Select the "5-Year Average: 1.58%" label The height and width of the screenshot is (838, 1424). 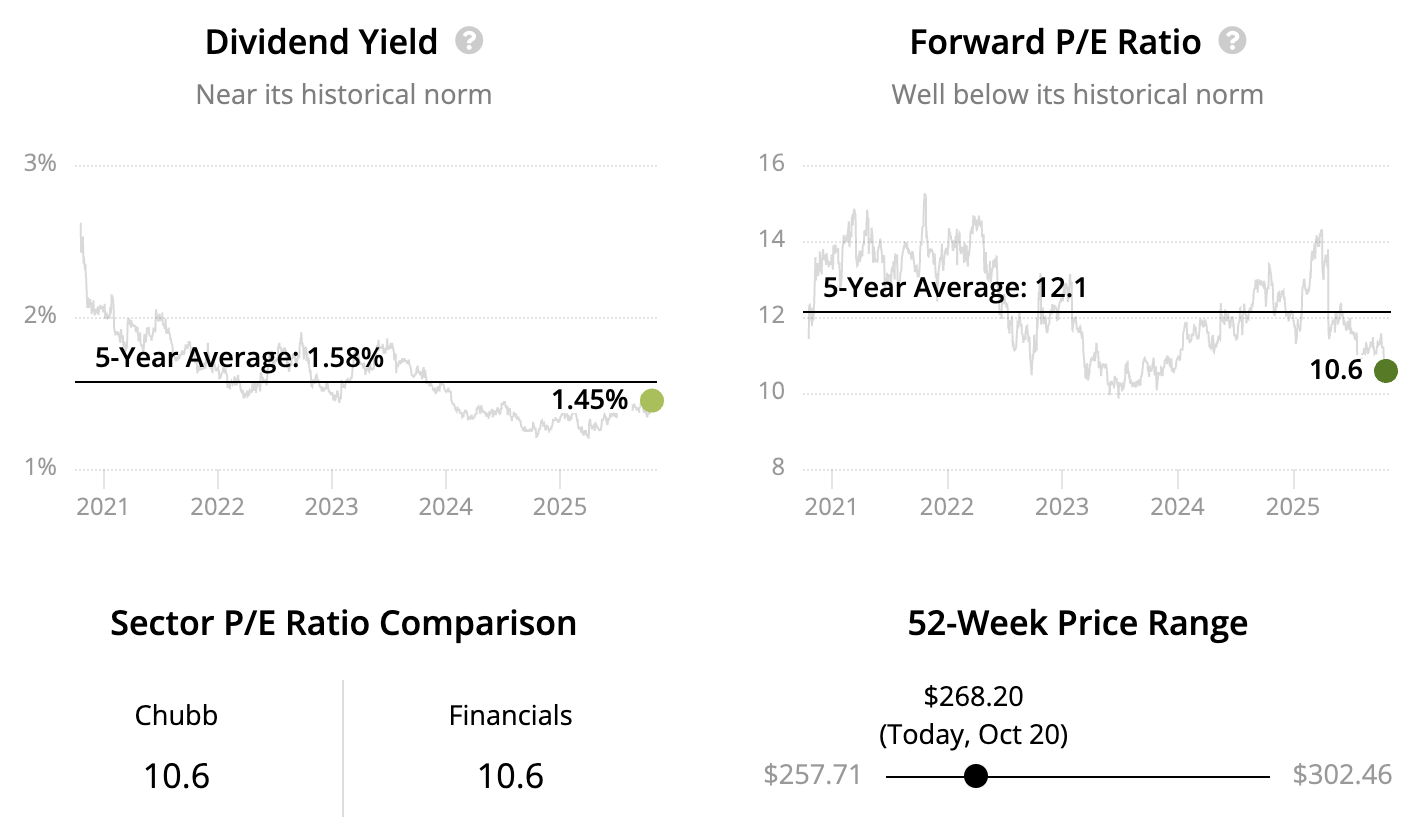point(239,358)
